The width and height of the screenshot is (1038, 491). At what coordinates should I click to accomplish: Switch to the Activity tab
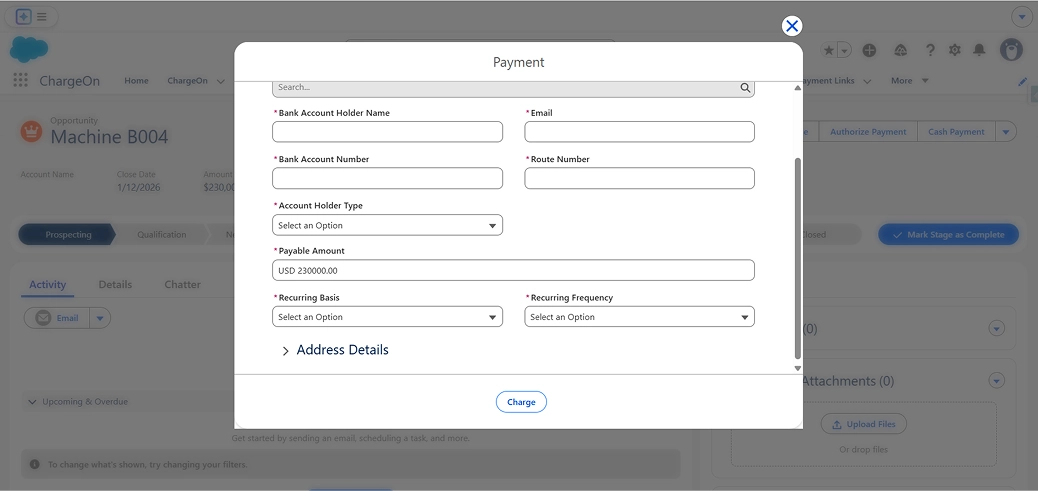coord(48,285)
